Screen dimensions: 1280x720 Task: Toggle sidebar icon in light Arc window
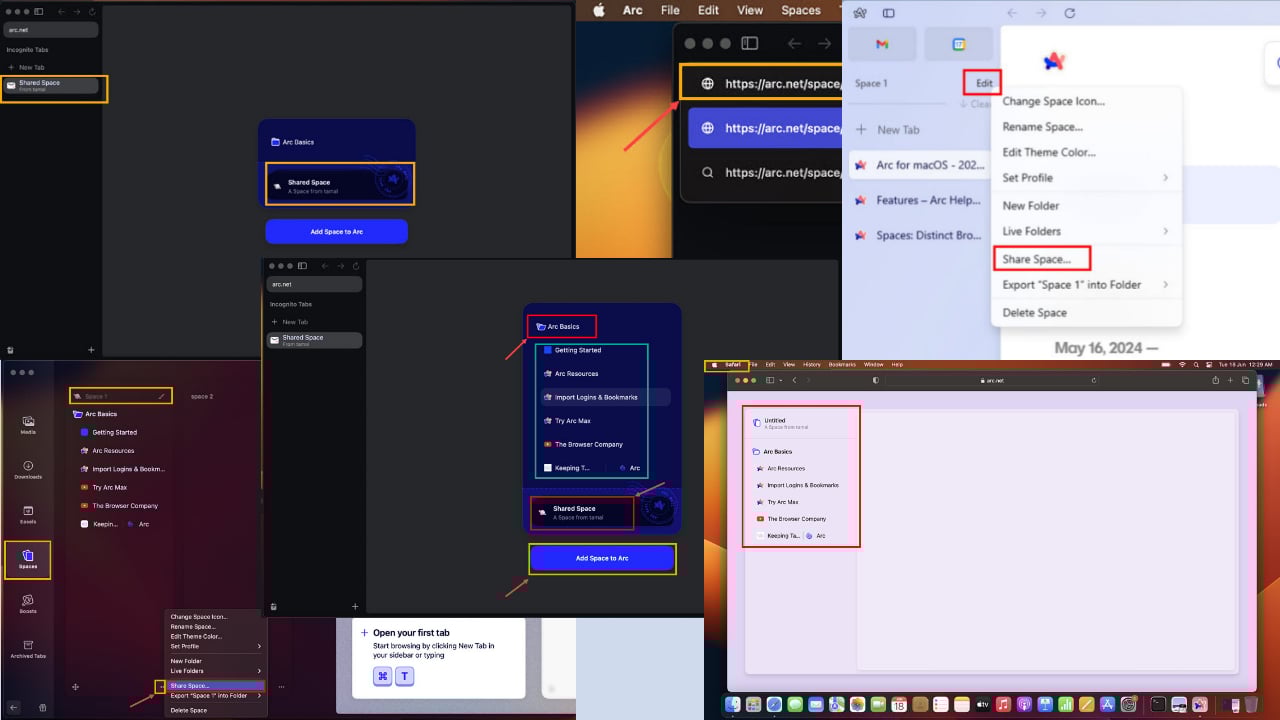point(888,13)
